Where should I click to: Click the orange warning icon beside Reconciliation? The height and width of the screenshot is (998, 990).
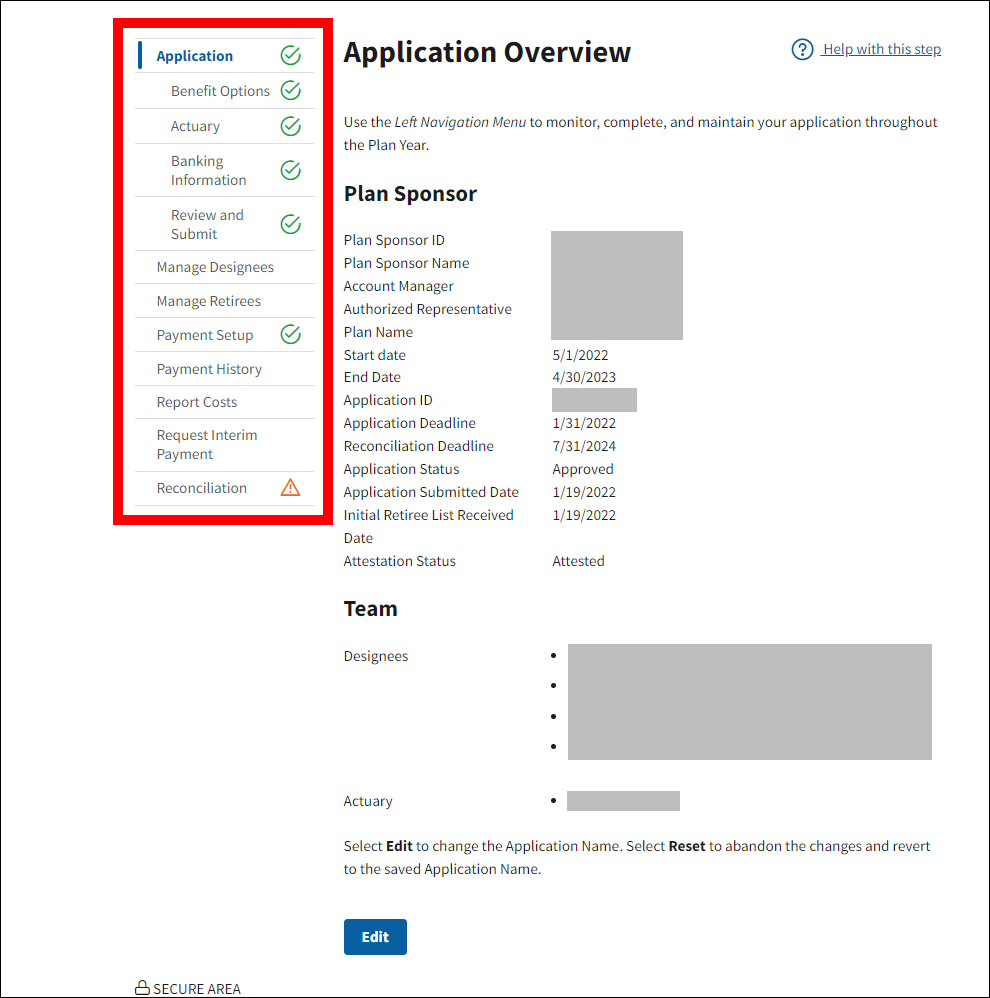290,488
